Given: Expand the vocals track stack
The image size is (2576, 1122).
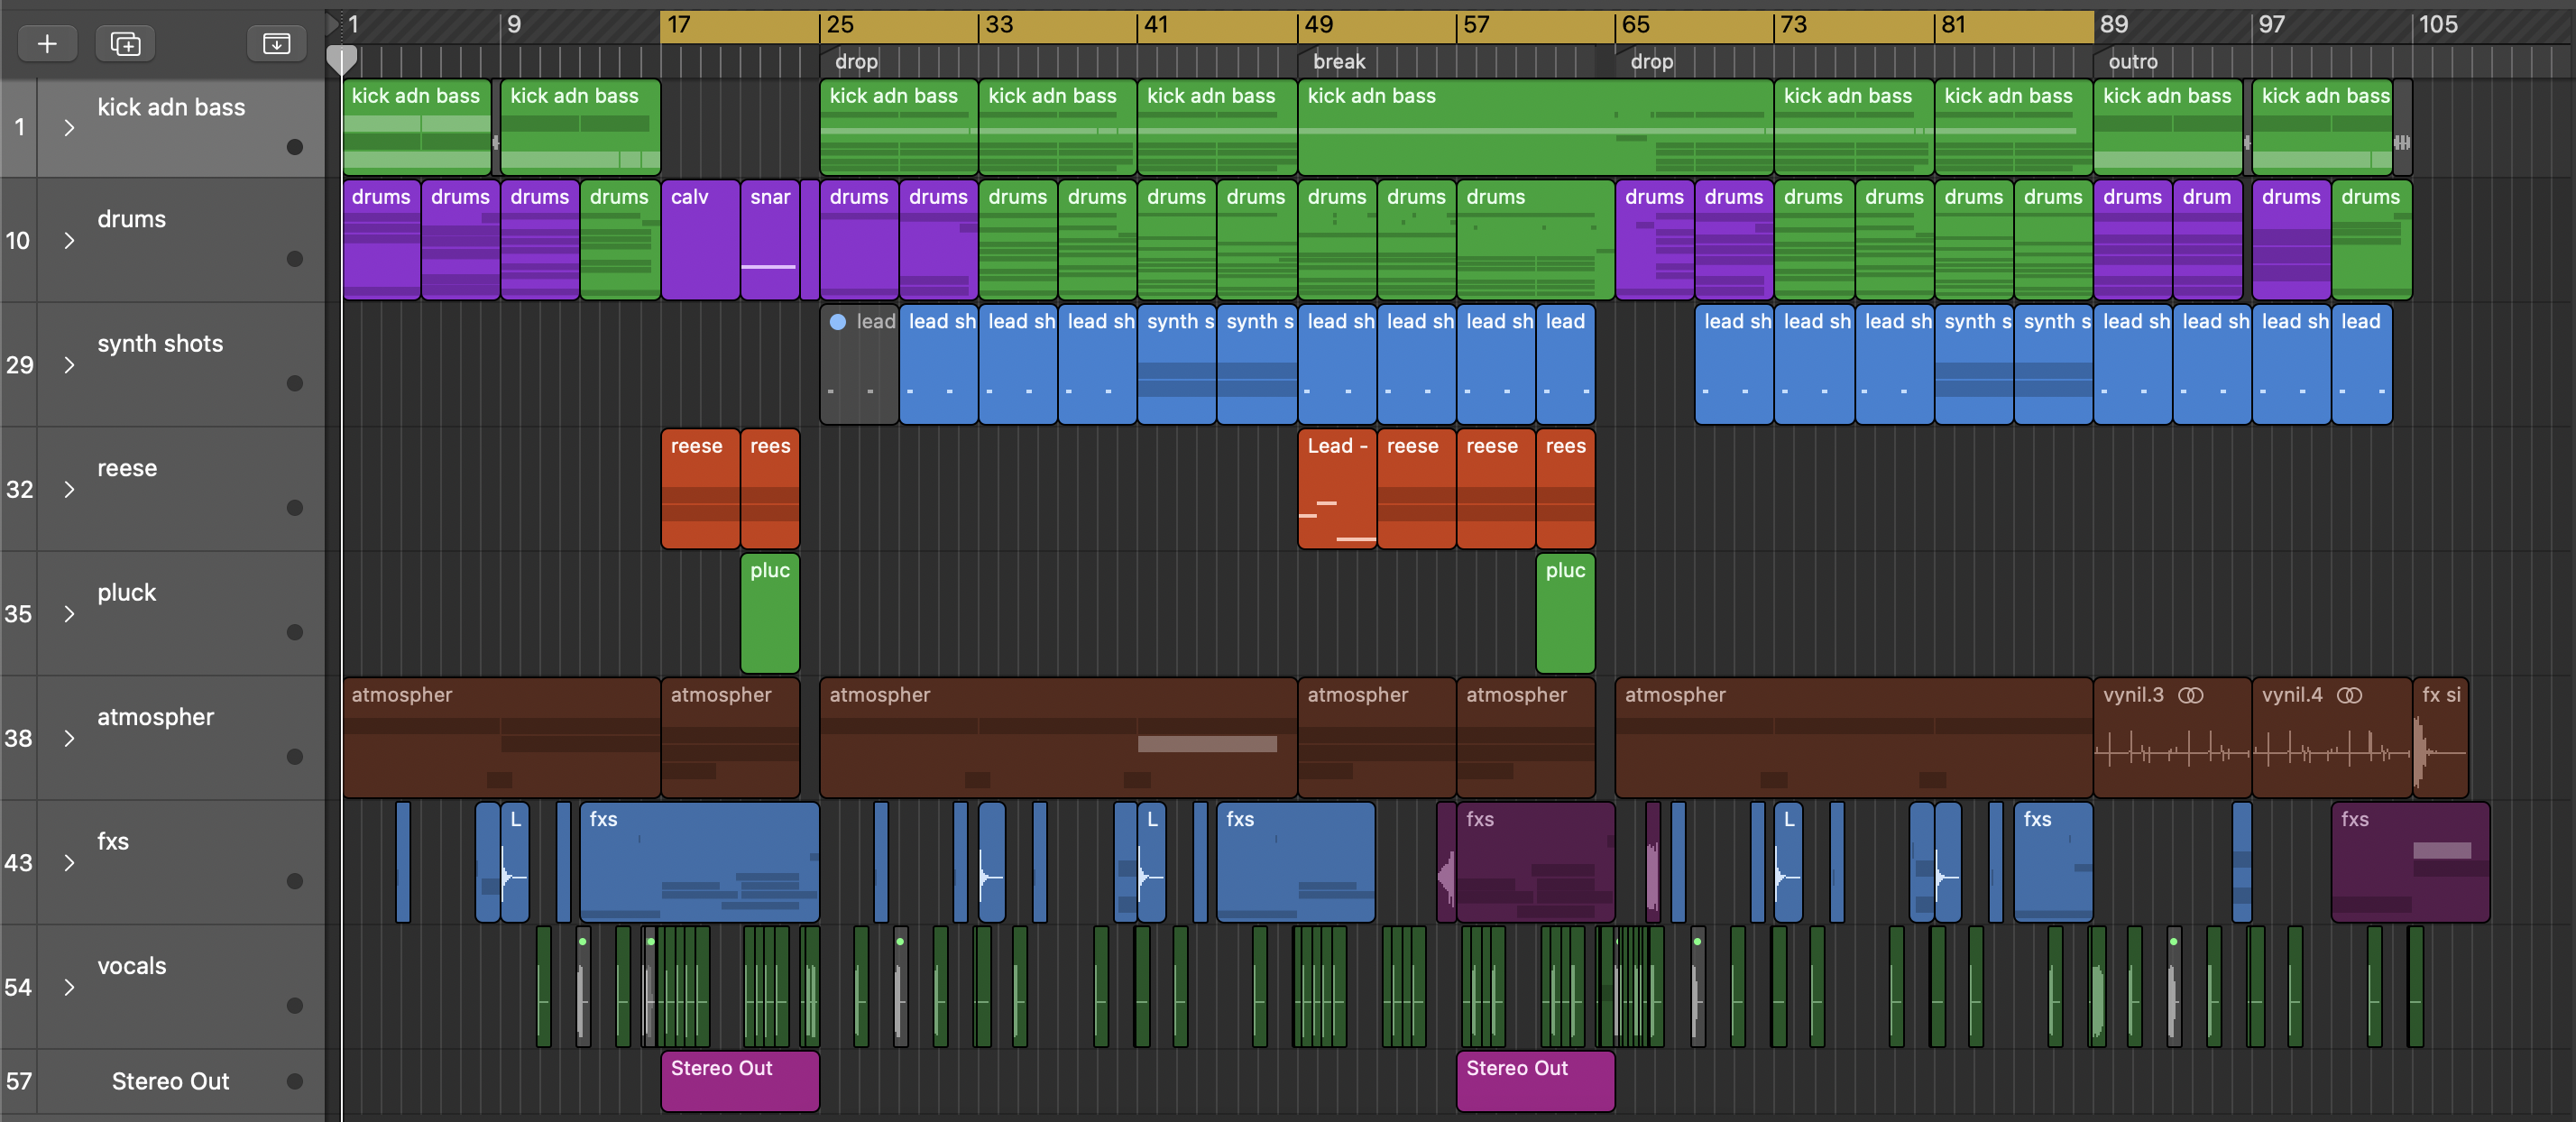Looking at the screenshot, I should (x=69, y=988).
